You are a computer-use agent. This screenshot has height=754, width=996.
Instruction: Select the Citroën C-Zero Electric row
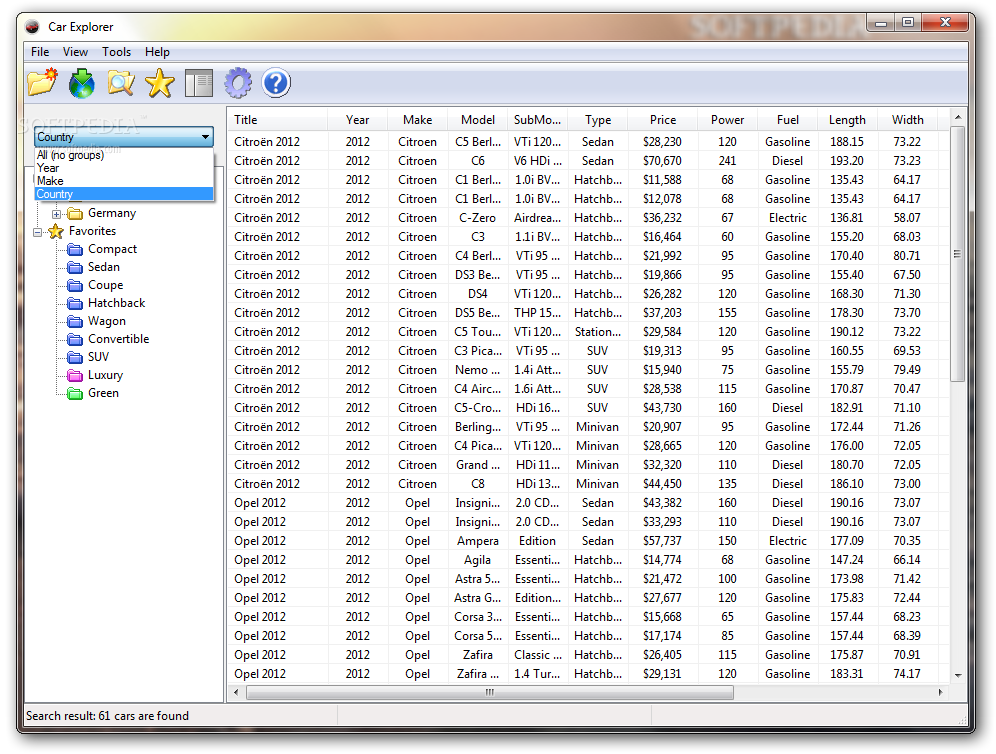tap(588, 218)
